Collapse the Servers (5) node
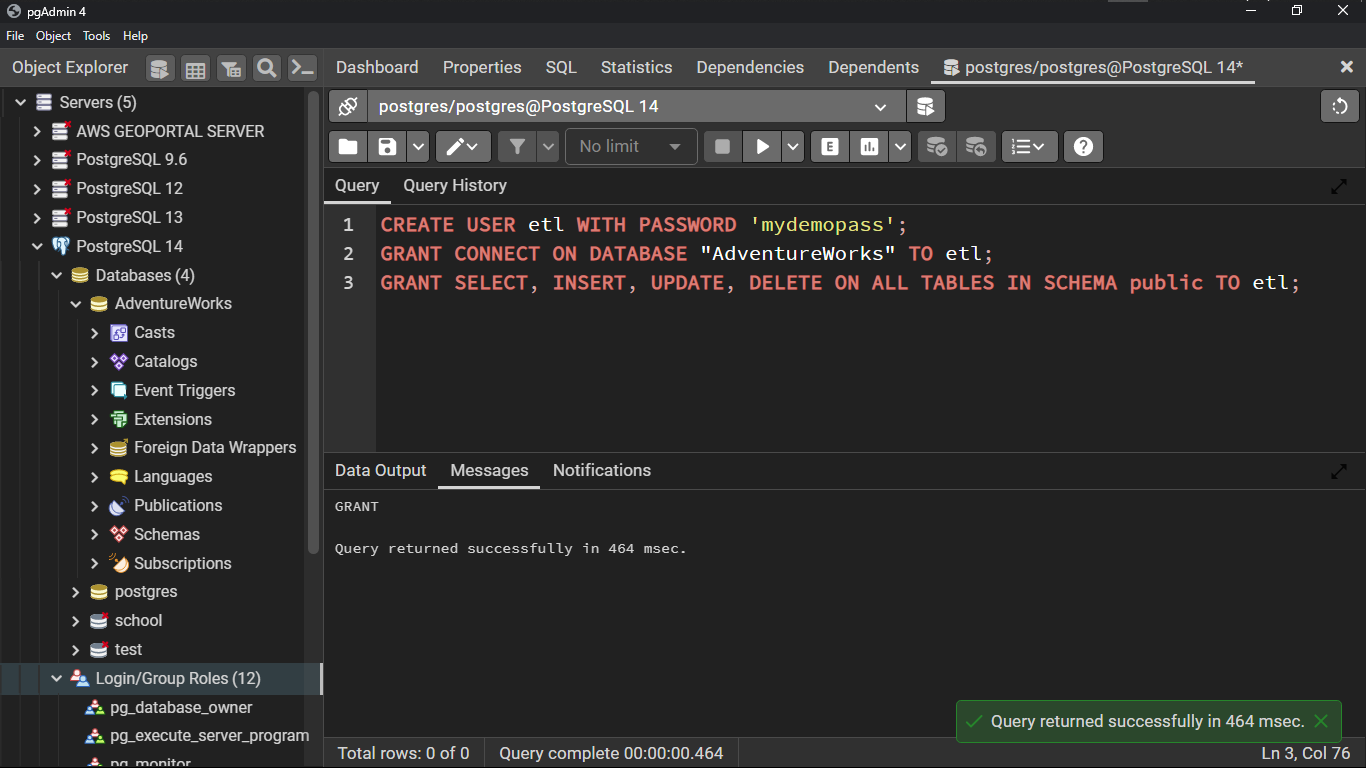Viewport: 1366px width, 768px height. (20, 102)
